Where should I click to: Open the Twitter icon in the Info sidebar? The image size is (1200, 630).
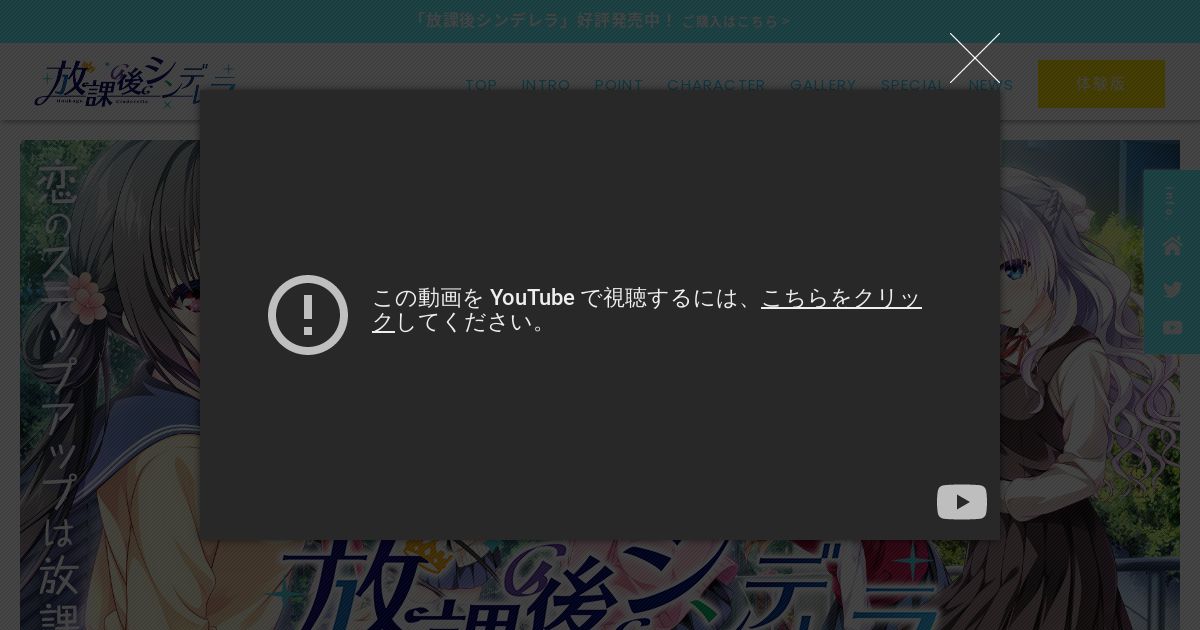coord(1172,290)
